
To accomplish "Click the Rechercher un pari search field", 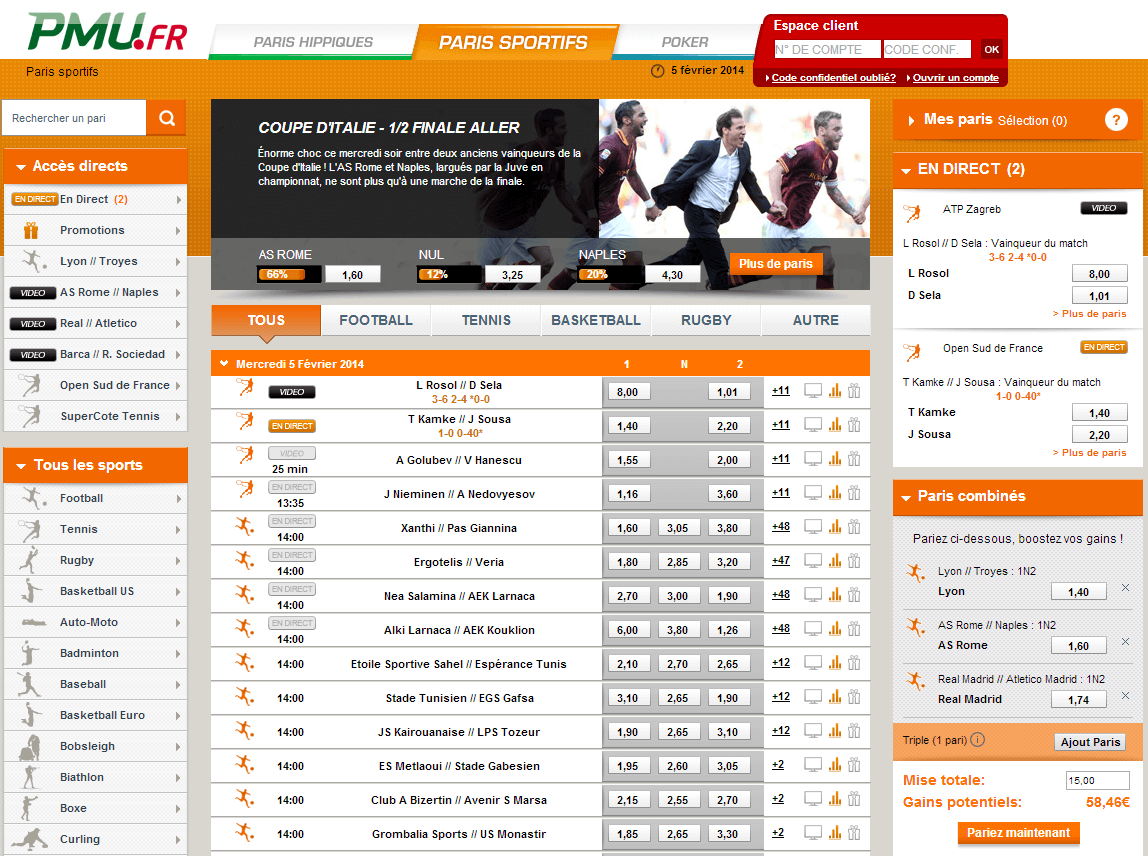I will 74,118.
